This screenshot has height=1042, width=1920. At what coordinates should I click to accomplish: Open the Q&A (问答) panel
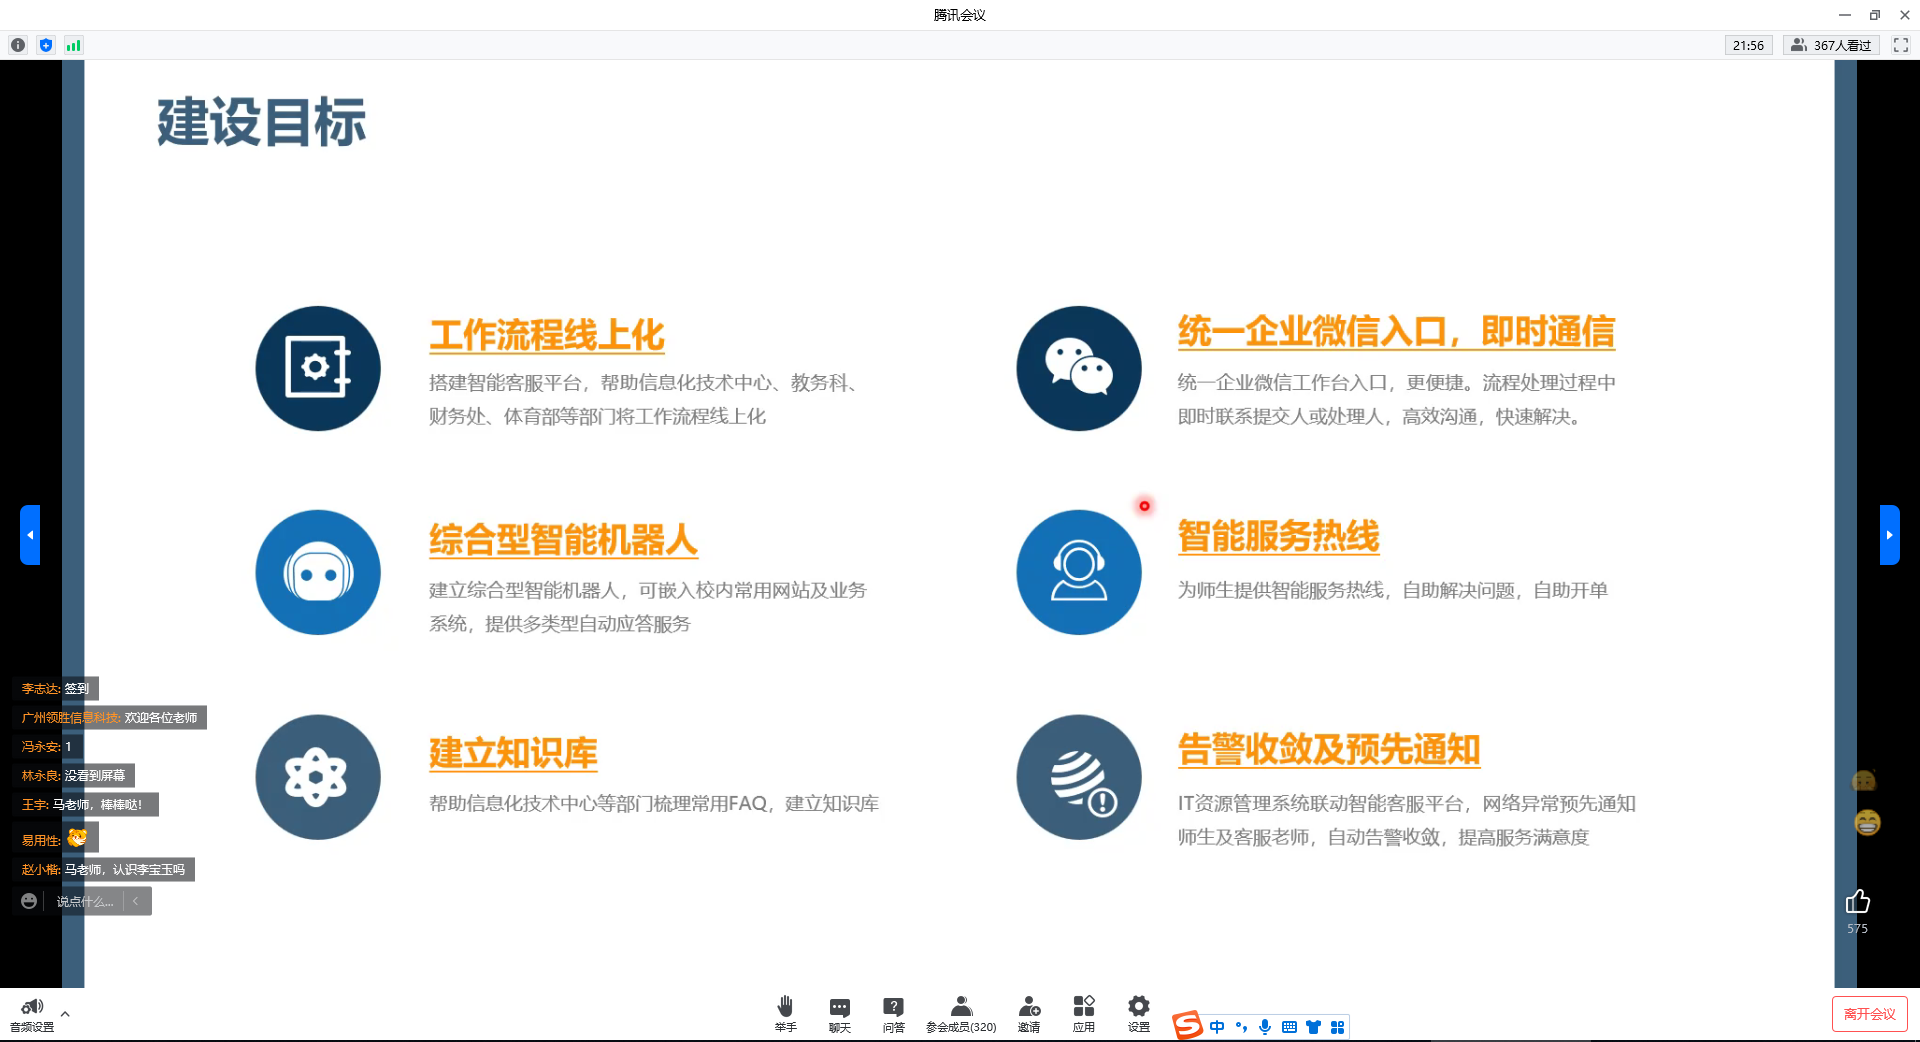(893, 1012)
